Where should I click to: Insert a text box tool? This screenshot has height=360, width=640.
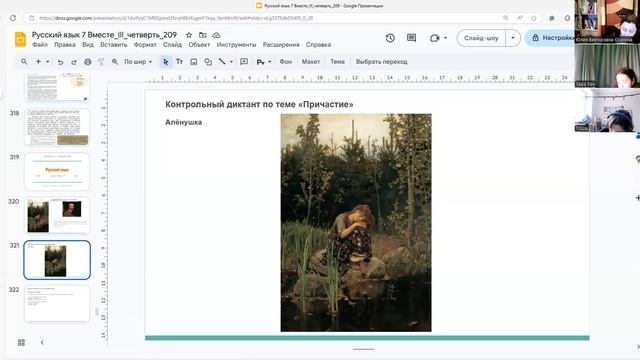[180, 62]
